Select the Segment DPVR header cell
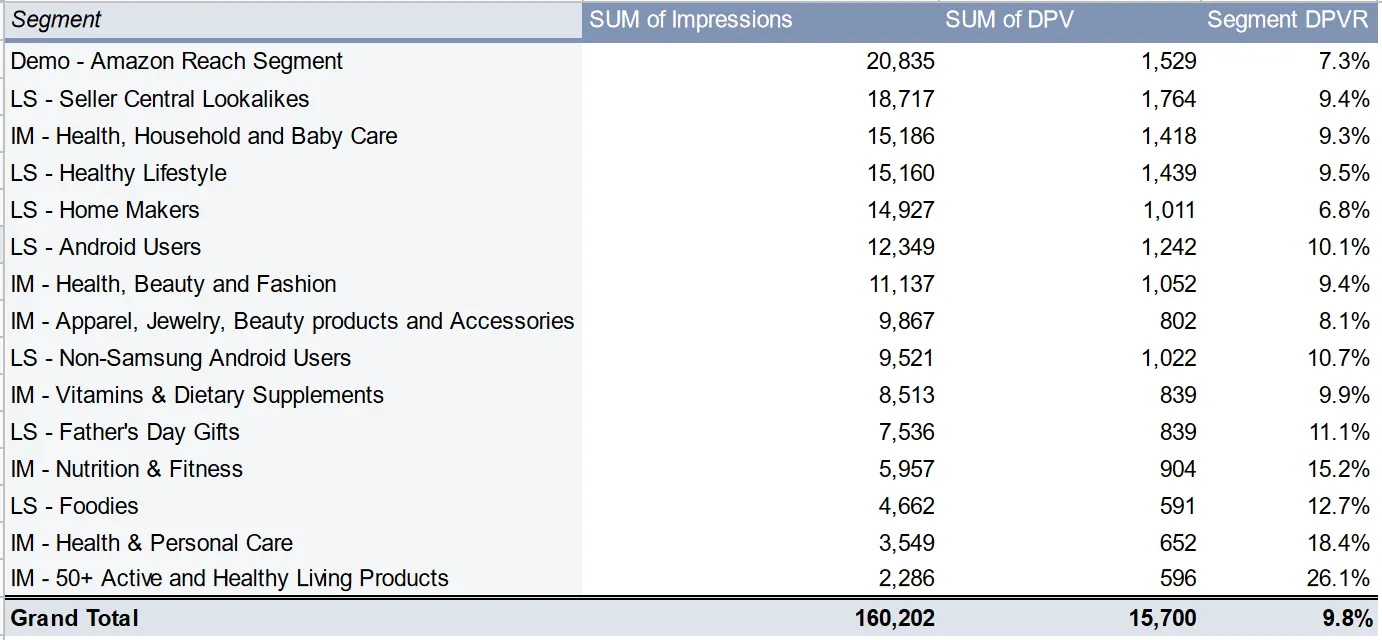This screenshot has width=1382, height=640. click(x=1288, y=20)
